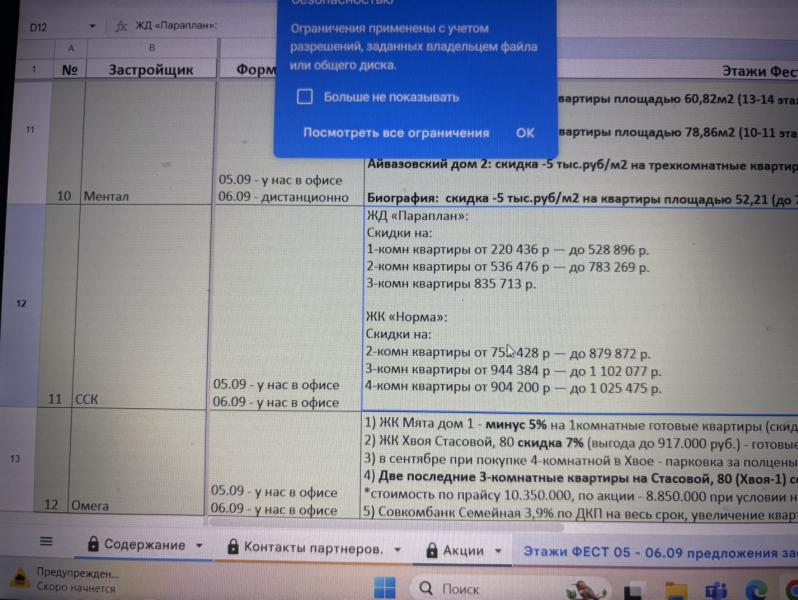Select the Омега developer cell
Image resolution: width=798 pixels, height=600 pixels.
point(136,463)
